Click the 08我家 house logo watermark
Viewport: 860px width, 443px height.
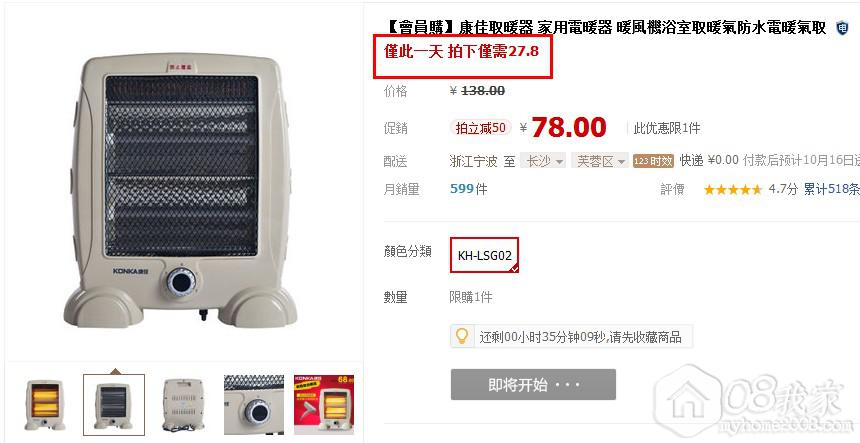[x=688, y=401]
